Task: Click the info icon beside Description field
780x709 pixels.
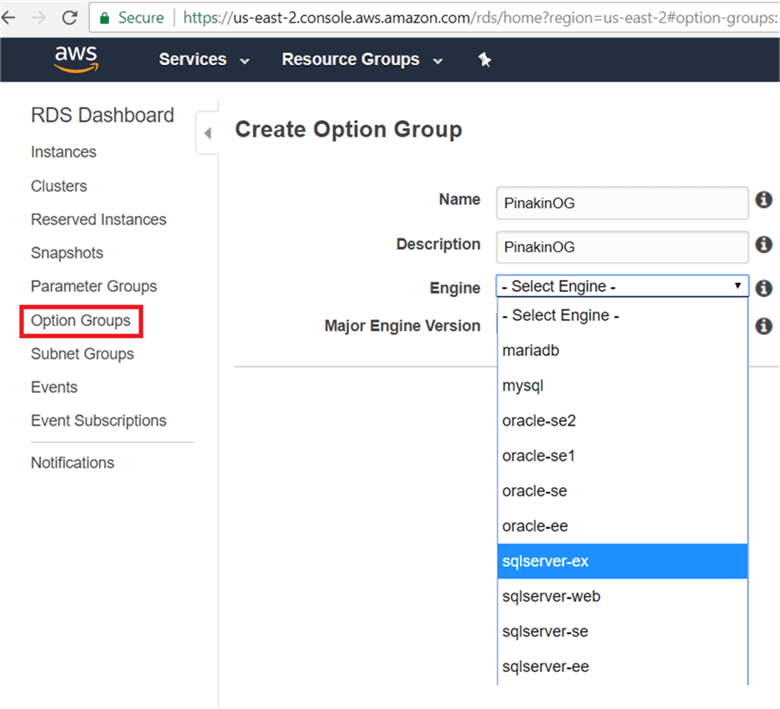Action: 764,244
